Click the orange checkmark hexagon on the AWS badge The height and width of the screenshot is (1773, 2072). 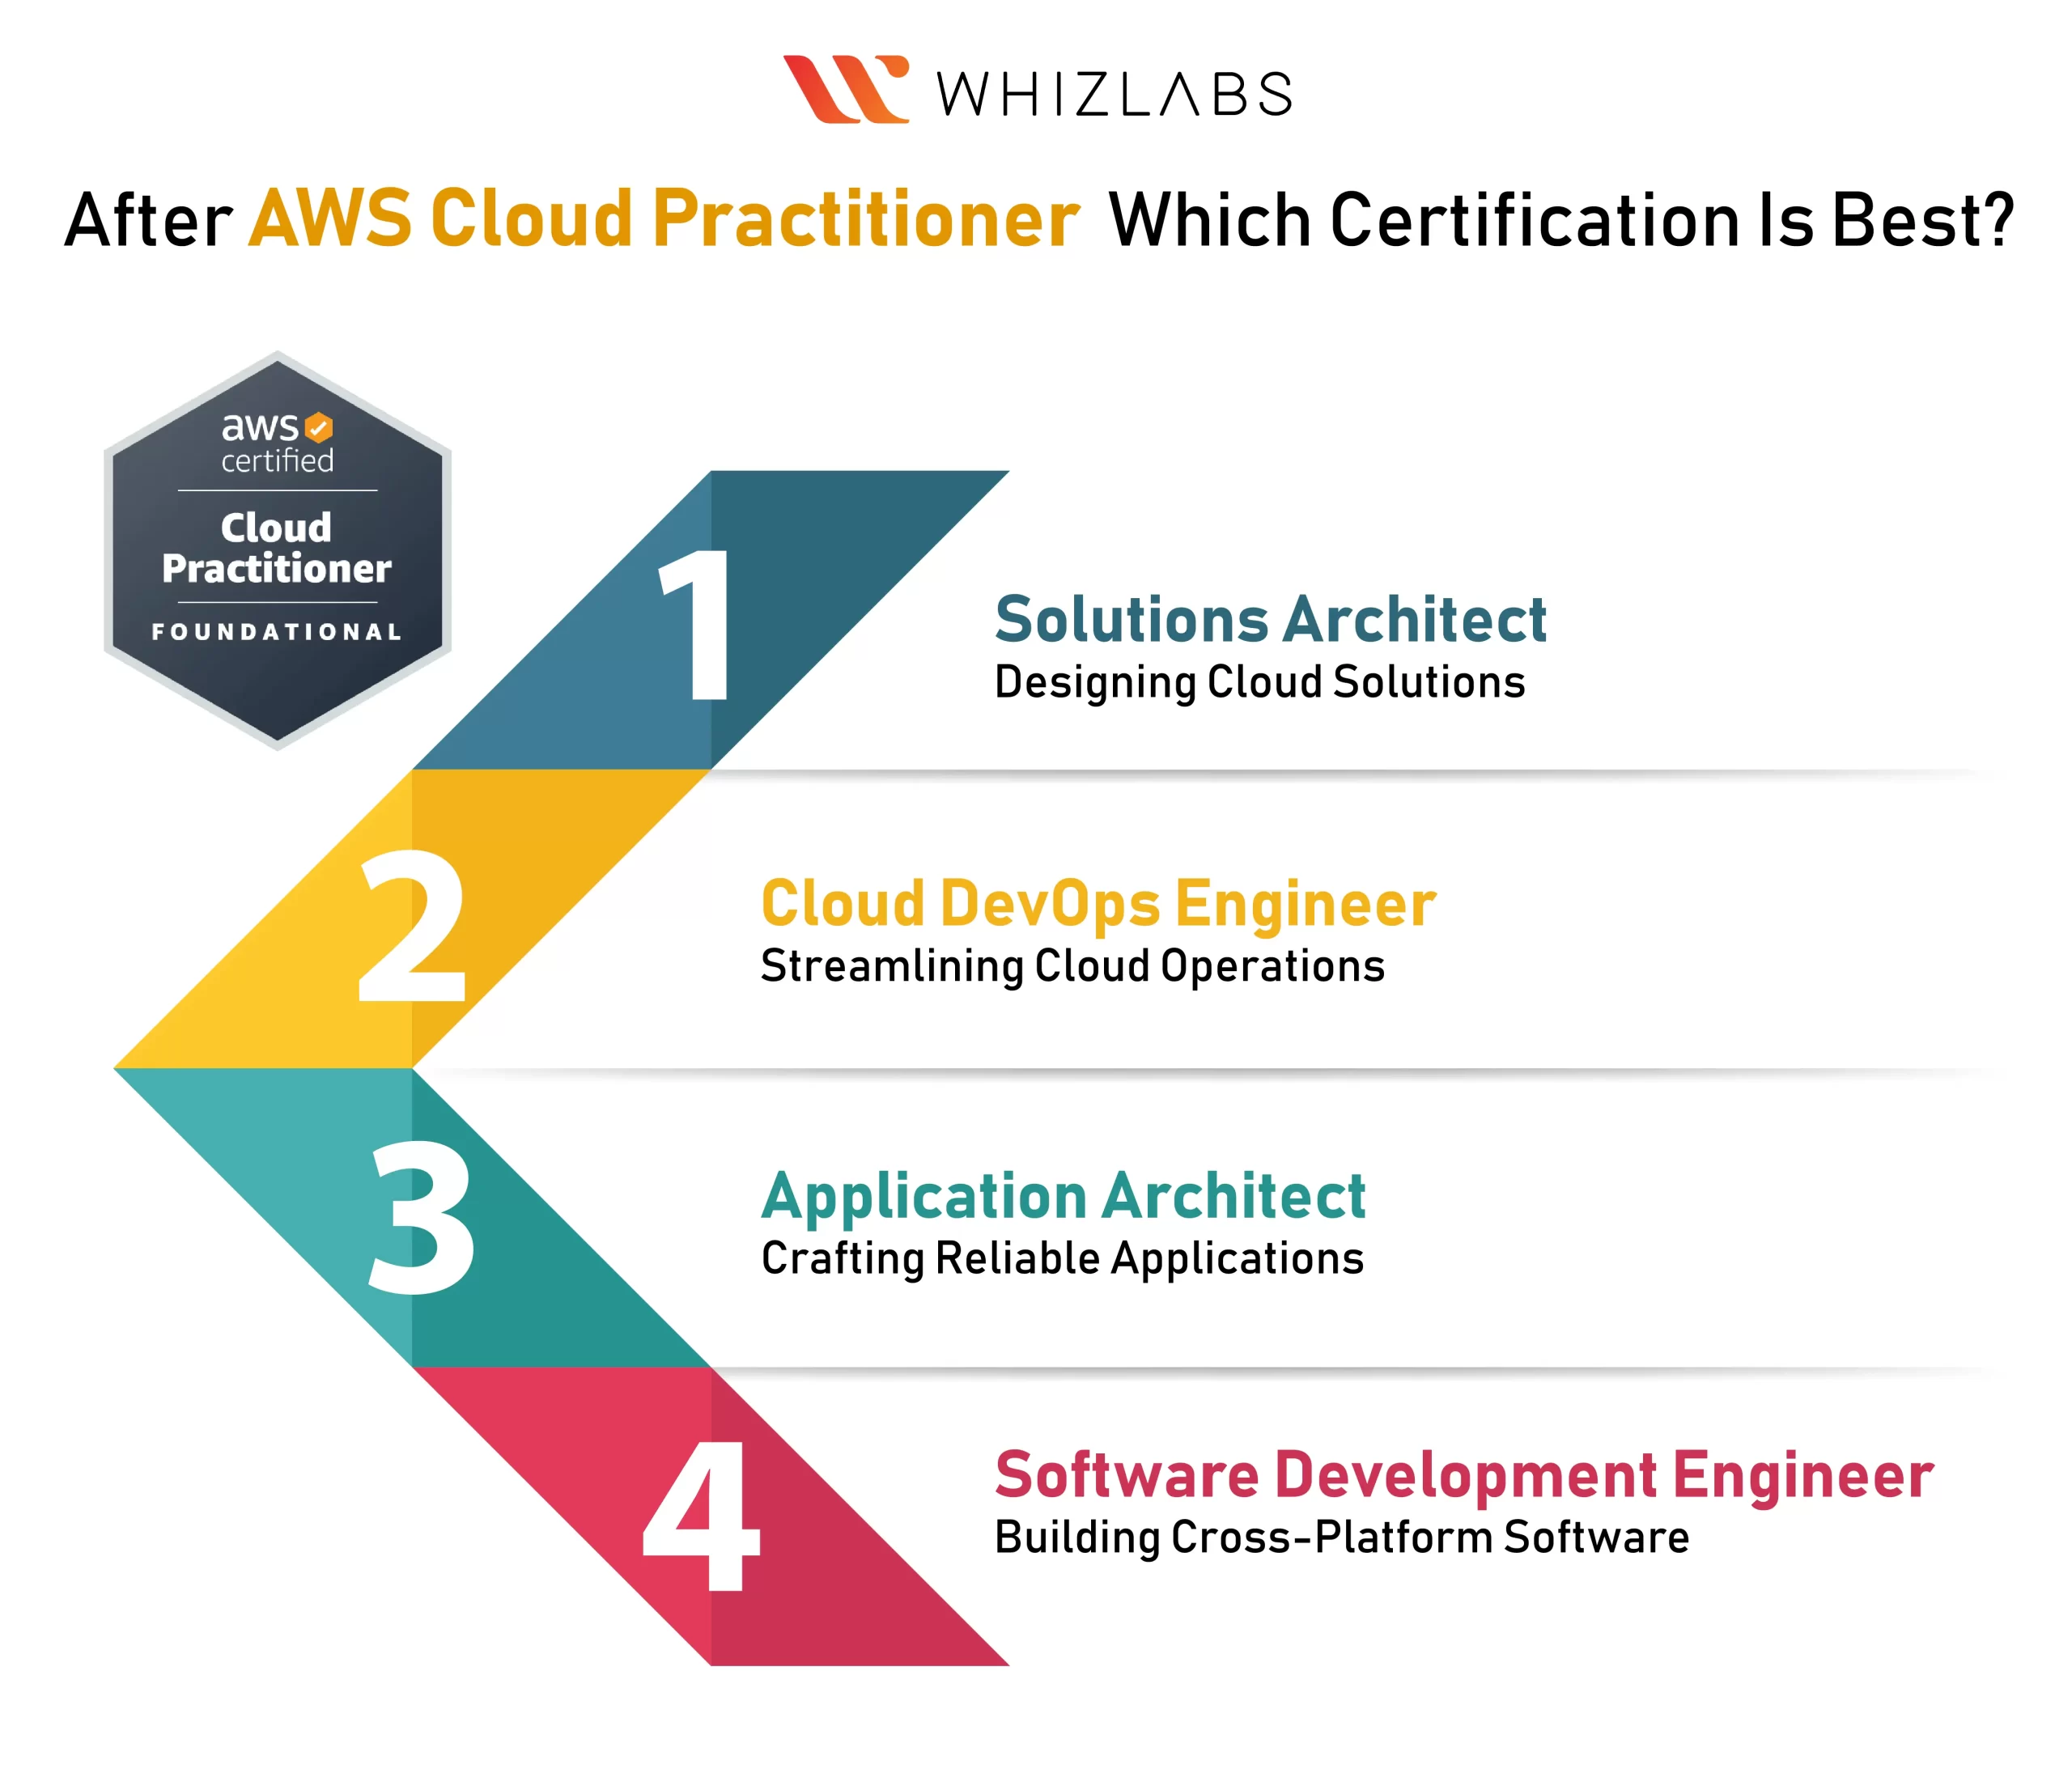[319, 428]
